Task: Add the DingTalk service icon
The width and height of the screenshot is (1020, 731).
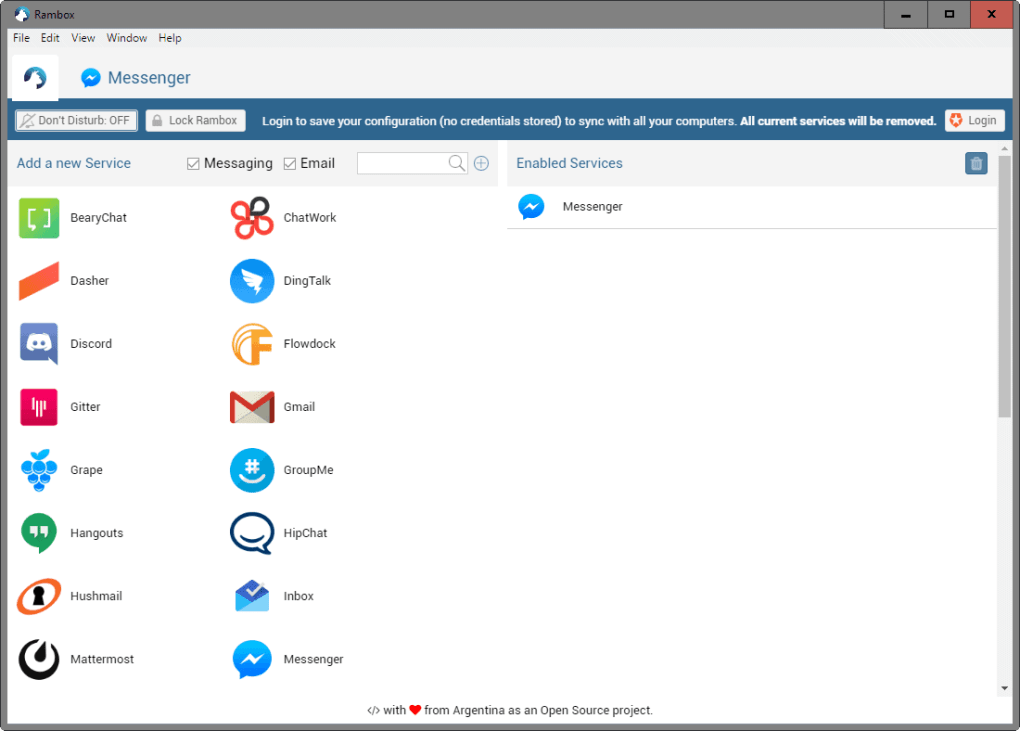Action: pyautogui.click(x=252, y=281)
